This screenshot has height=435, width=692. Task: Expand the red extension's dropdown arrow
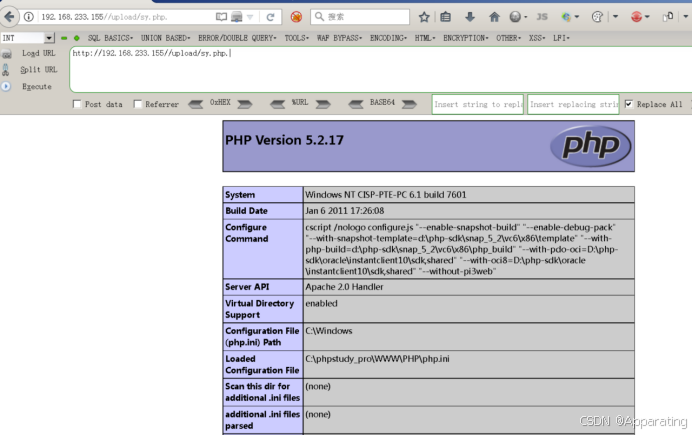pyautogui.click(x=647, y=17)
